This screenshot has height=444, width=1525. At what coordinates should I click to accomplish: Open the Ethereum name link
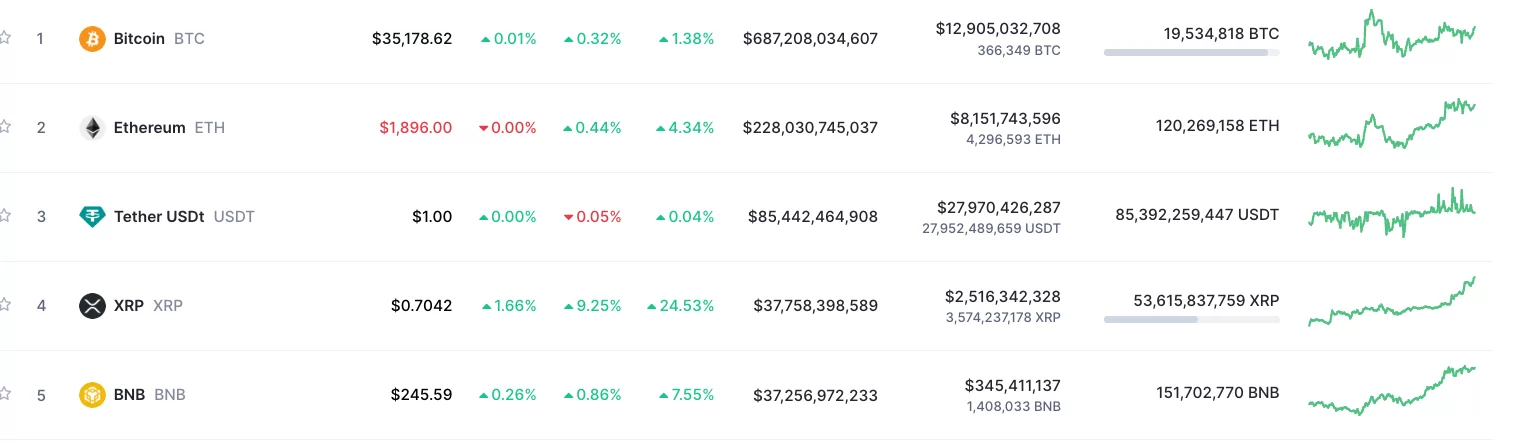pos(149,128)
